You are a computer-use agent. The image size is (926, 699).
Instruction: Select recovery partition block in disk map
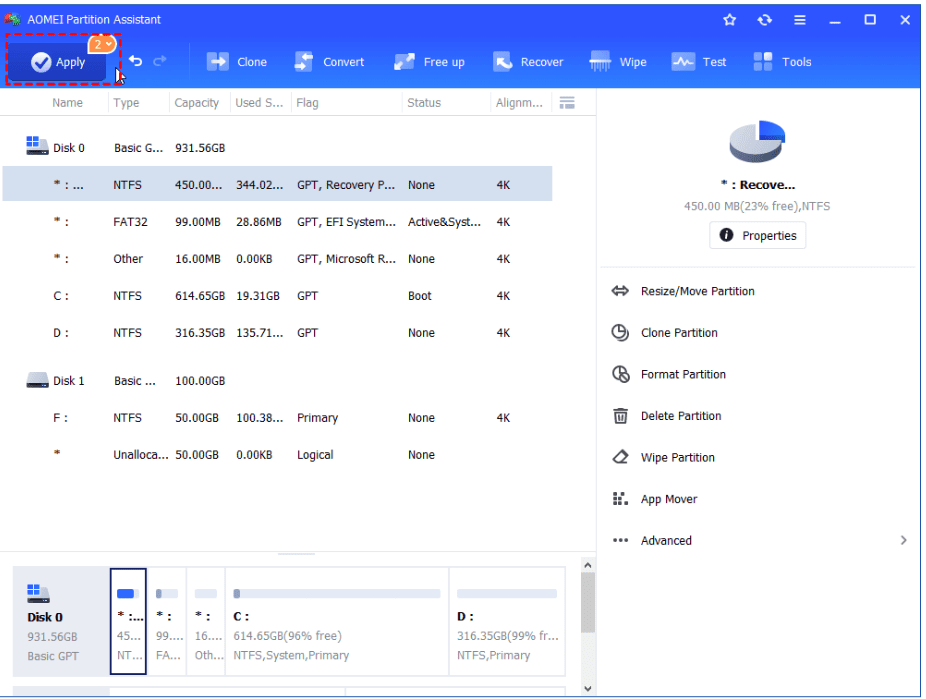[x=128, y=622]
